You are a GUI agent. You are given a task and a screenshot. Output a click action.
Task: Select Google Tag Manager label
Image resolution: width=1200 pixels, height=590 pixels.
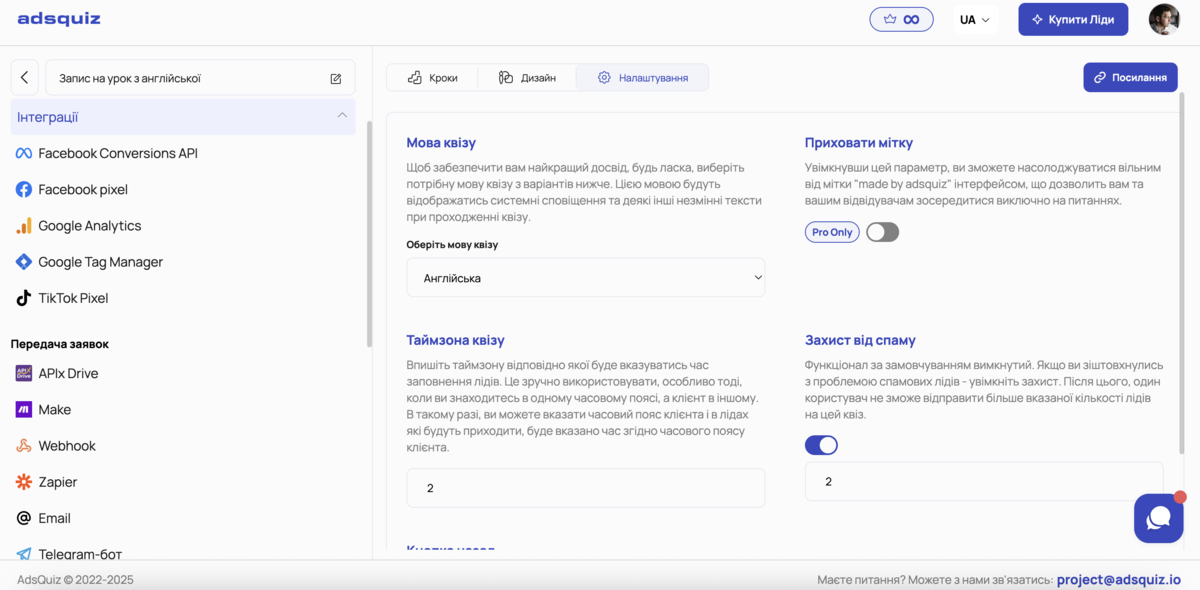pyautogui.click(x=100, y=262)
